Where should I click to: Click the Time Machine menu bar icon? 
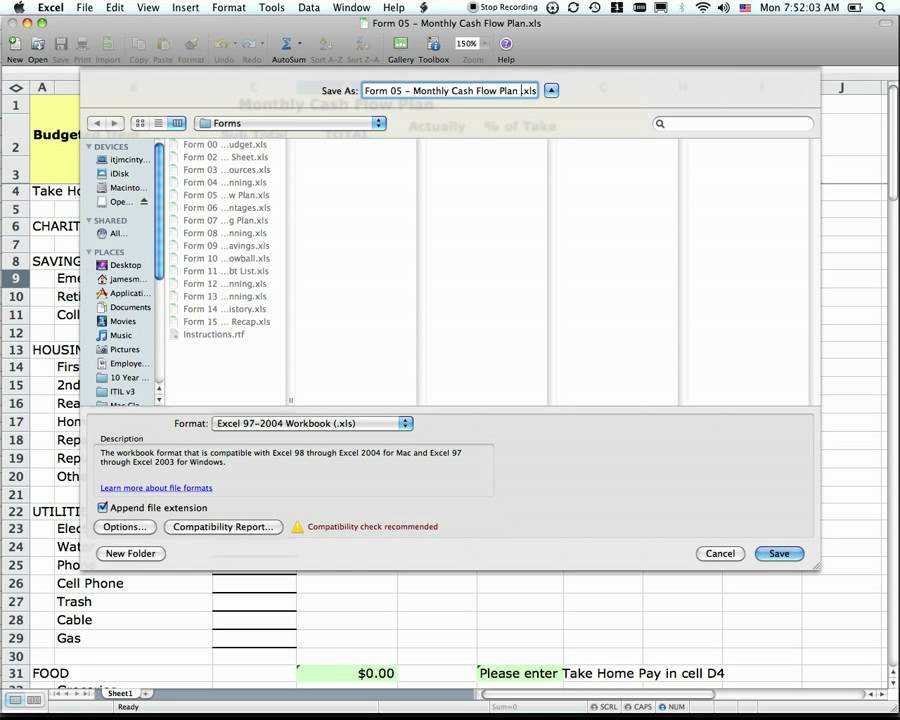[x=595, y=7]
